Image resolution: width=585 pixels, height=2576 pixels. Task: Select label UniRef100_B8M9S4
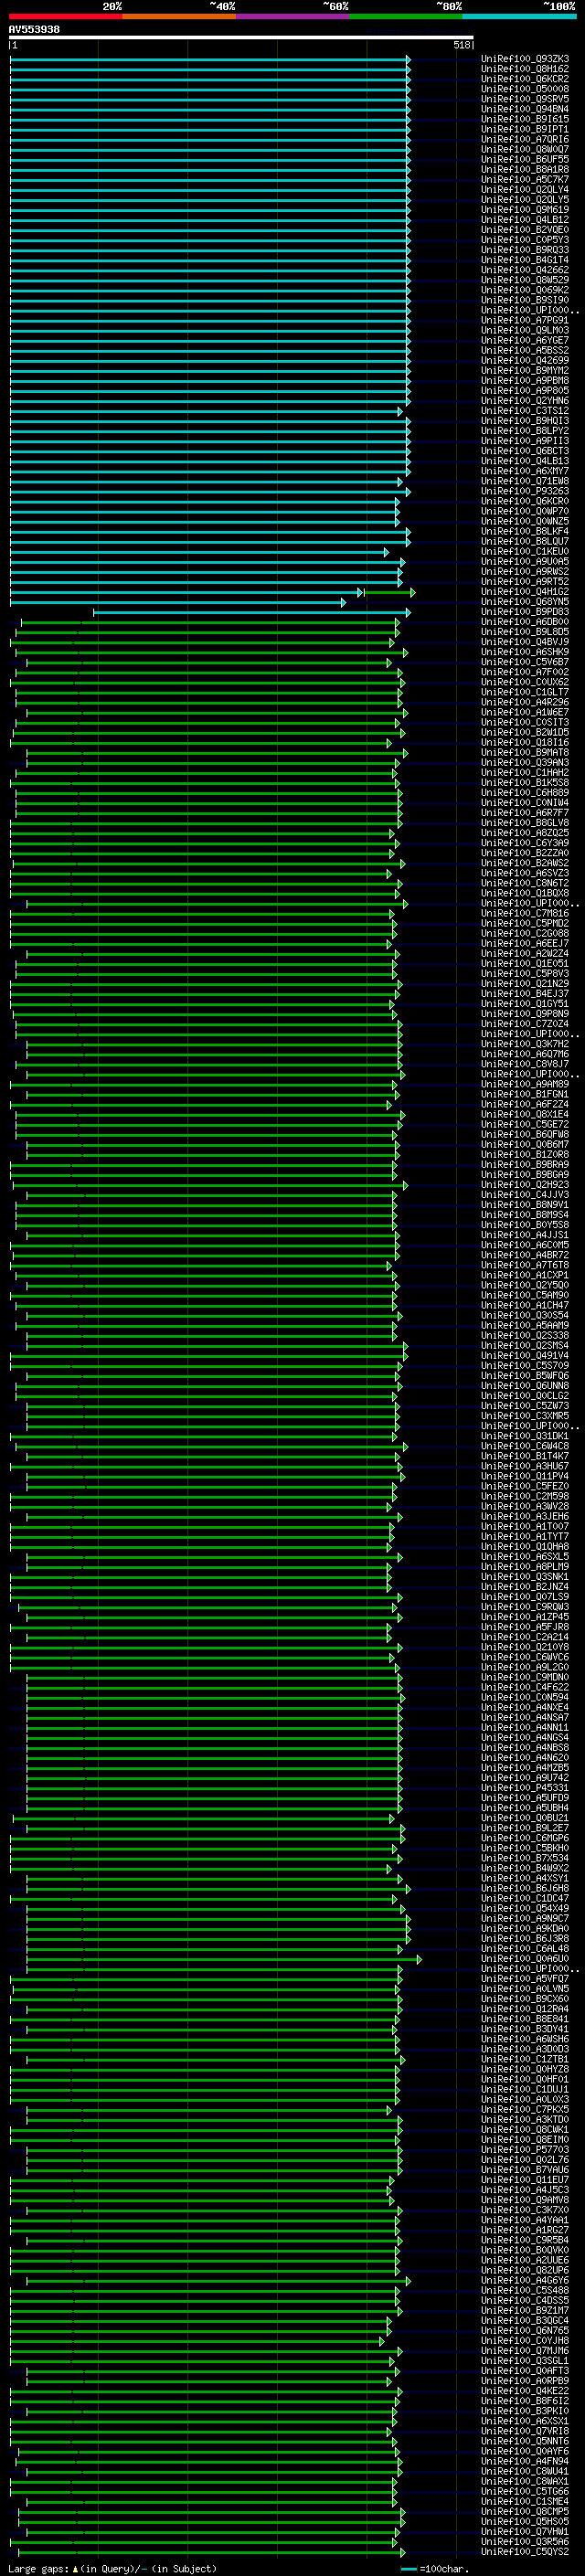pyautogui.click(x=525, y=1215)
